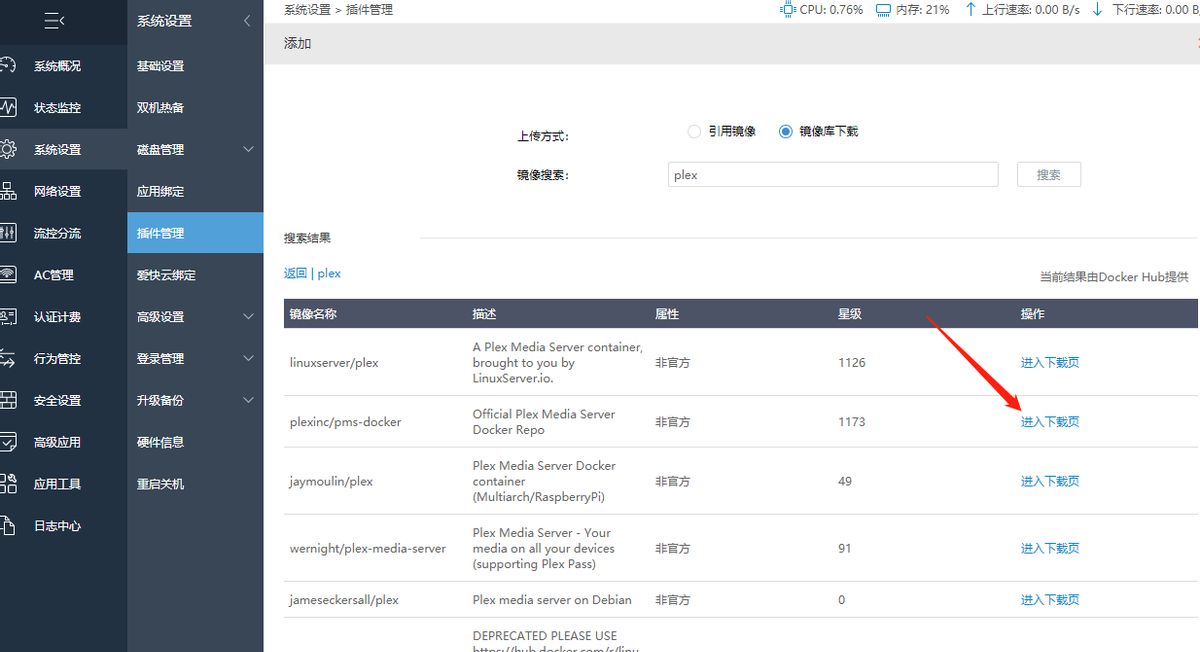This screenshot has height=652, width=1200.
Task: Click the linuxserver/plex image name
Action: pyautogui.click(x=334, y=363)
